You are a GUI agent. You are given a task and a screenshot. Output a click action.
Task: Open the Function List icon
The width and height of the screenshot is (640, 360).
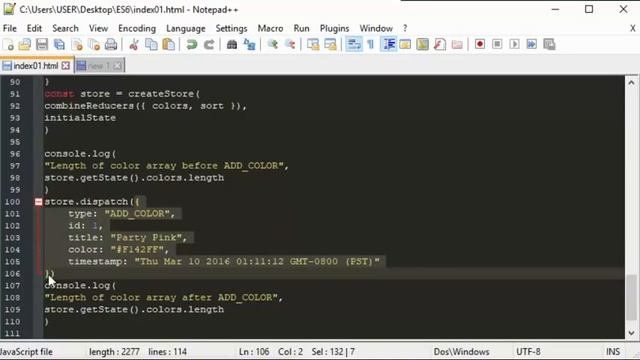pyautogui.click(x=440, y=44)
